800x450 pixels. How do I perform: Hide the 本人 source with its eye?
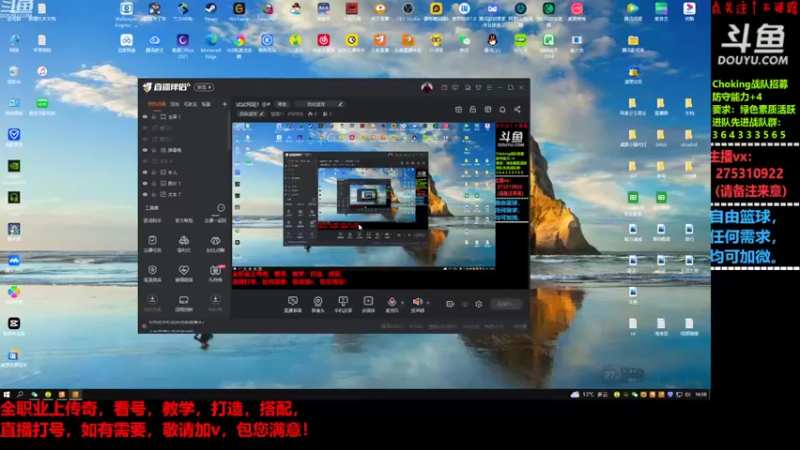click(145, 172)
